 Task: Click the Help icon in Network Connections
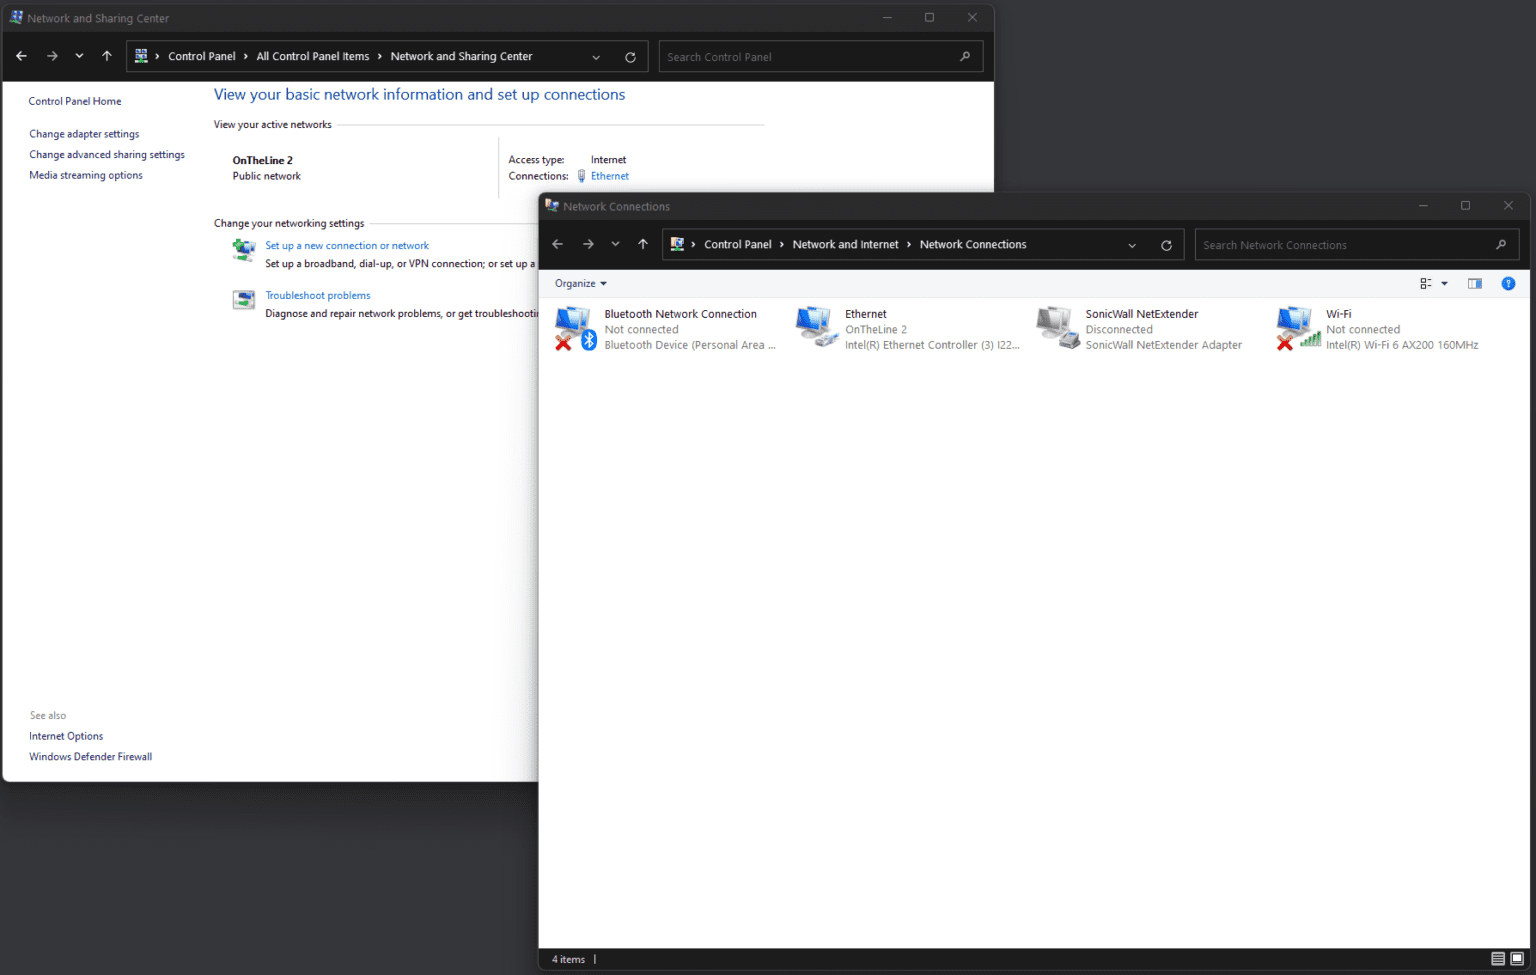[1508, 284]
